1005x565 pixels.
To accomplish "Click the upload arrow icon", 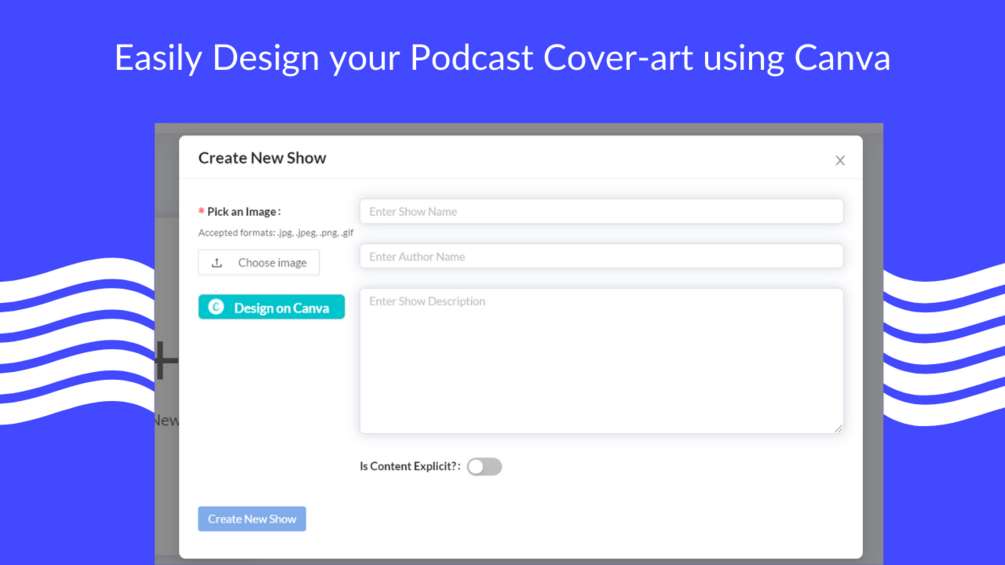I will (x=217, y=263).
